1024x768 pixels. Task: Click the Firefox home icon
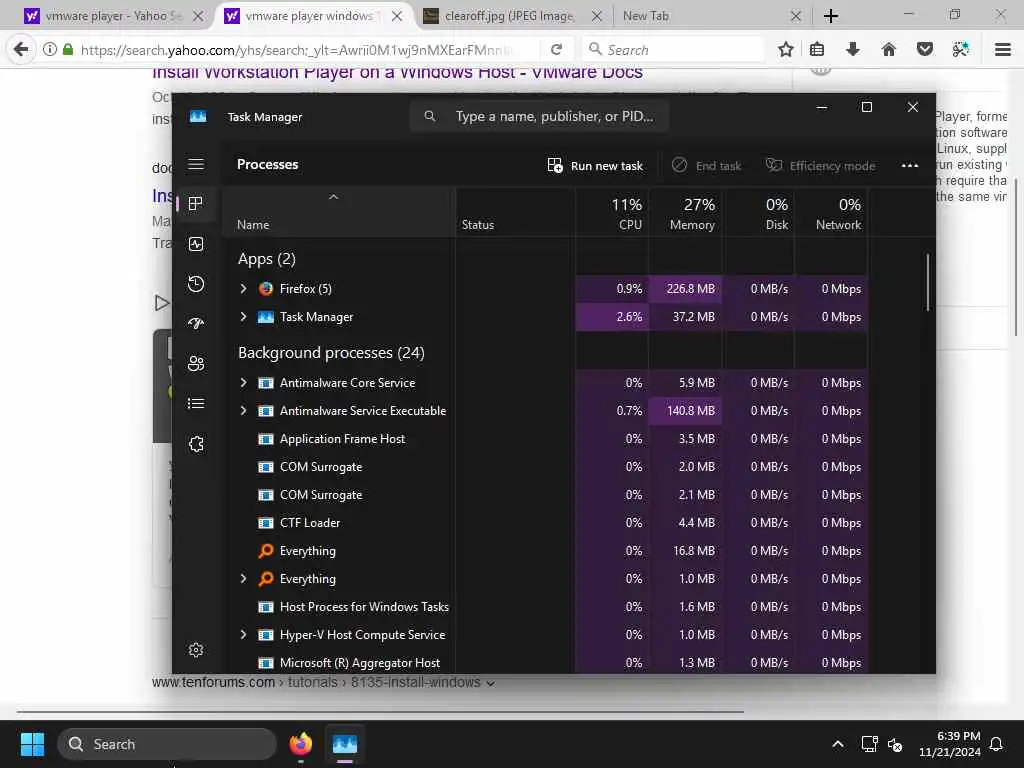(889, 49)
